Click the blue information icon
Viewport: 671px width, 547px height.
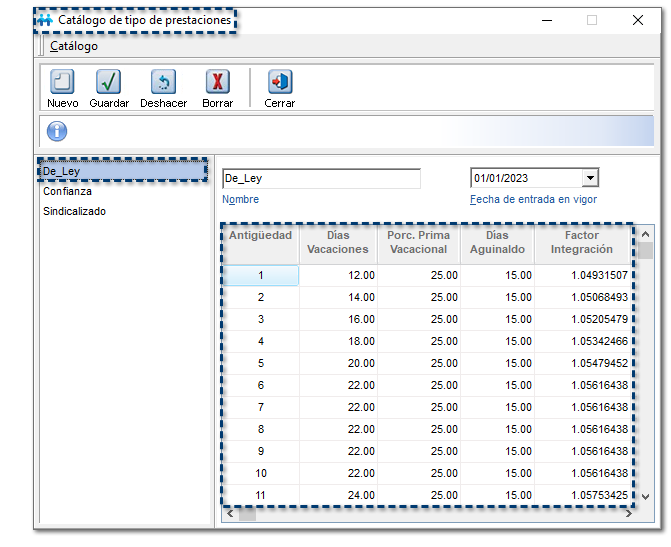(57, 132)
